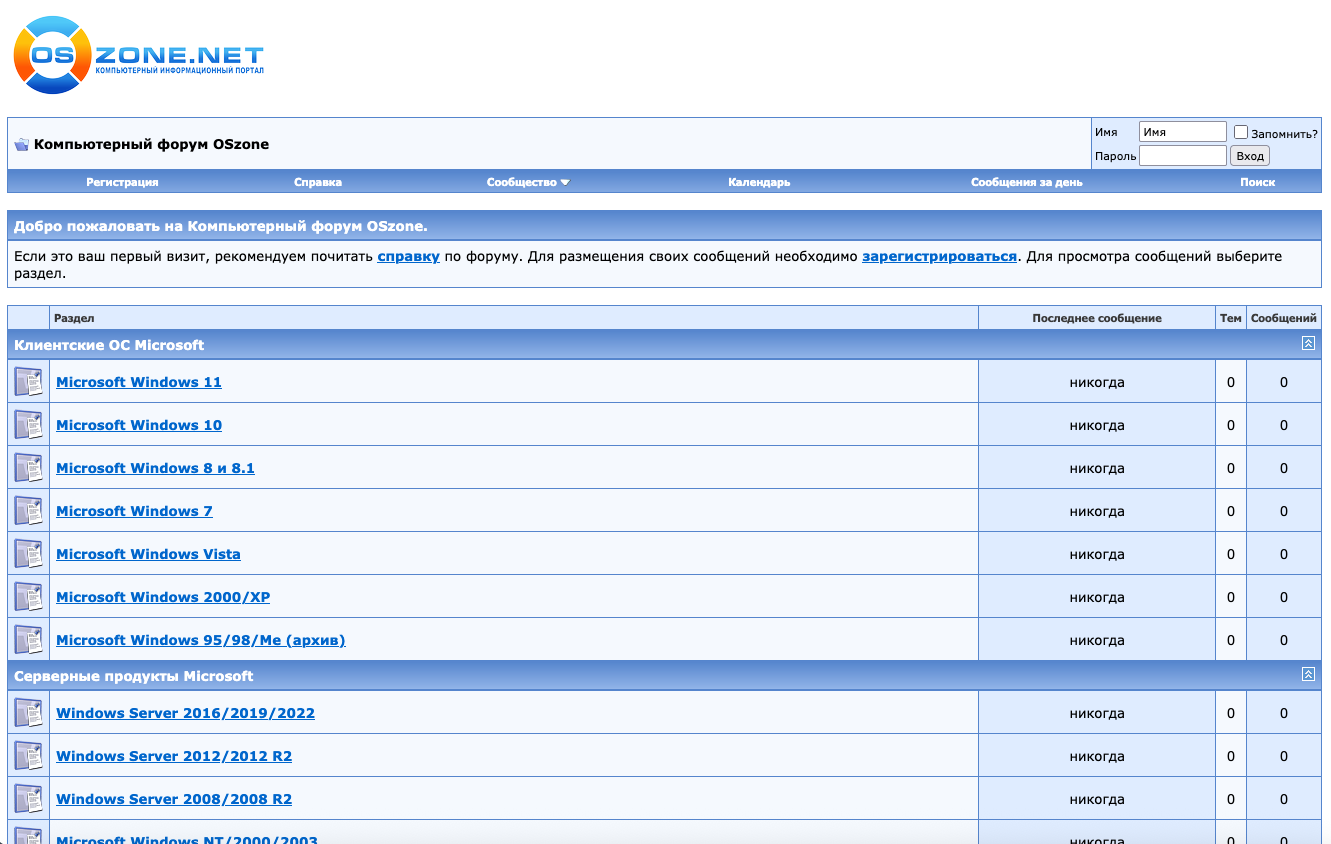
Task: Click the Сообщений column header
Action: (1284, 318)
